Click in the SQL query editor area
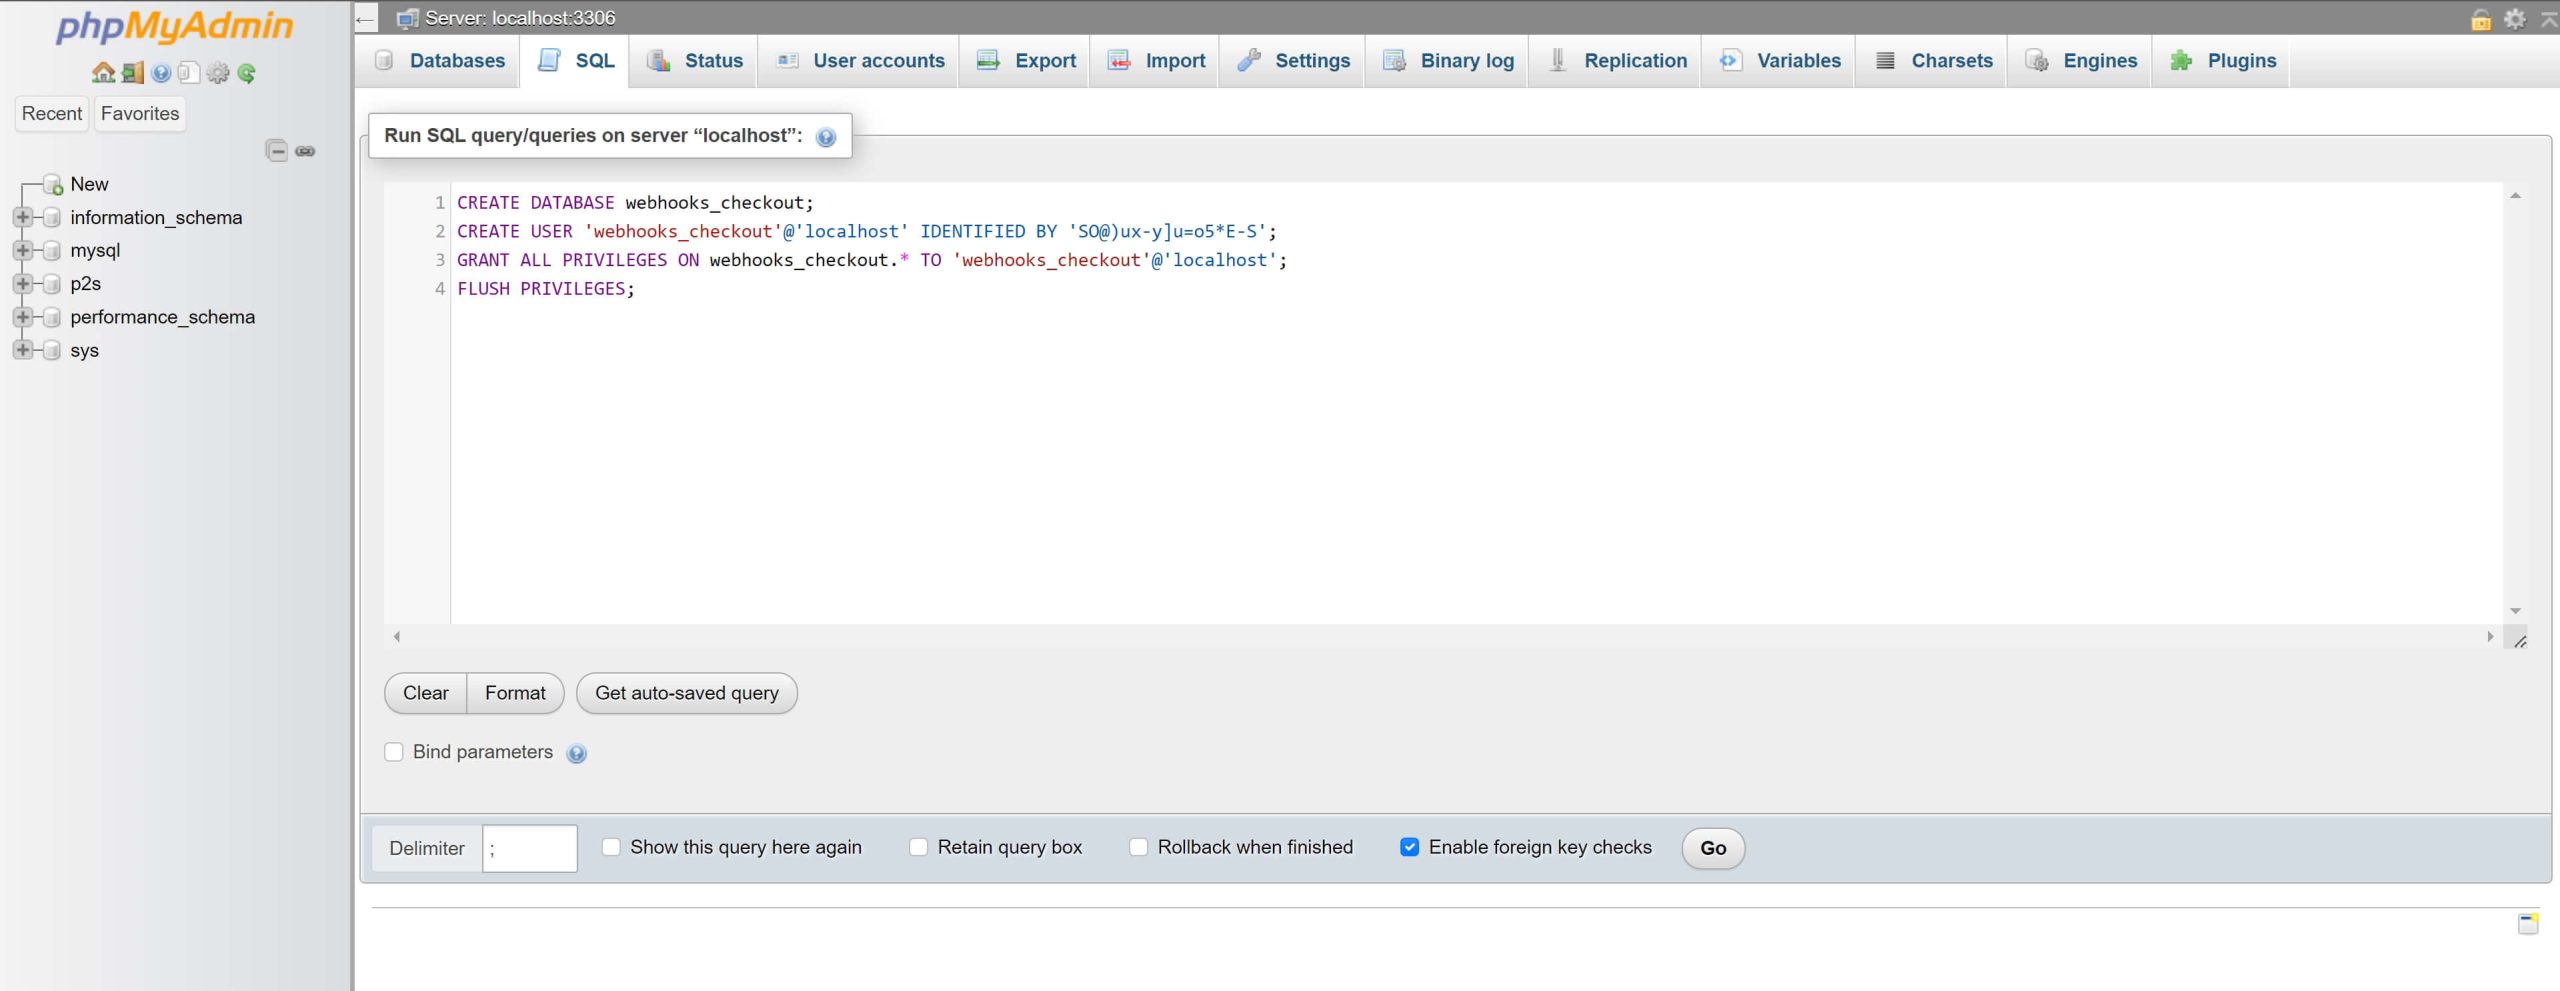Viewport: 2560px width, 991px height. (1476, 403)
